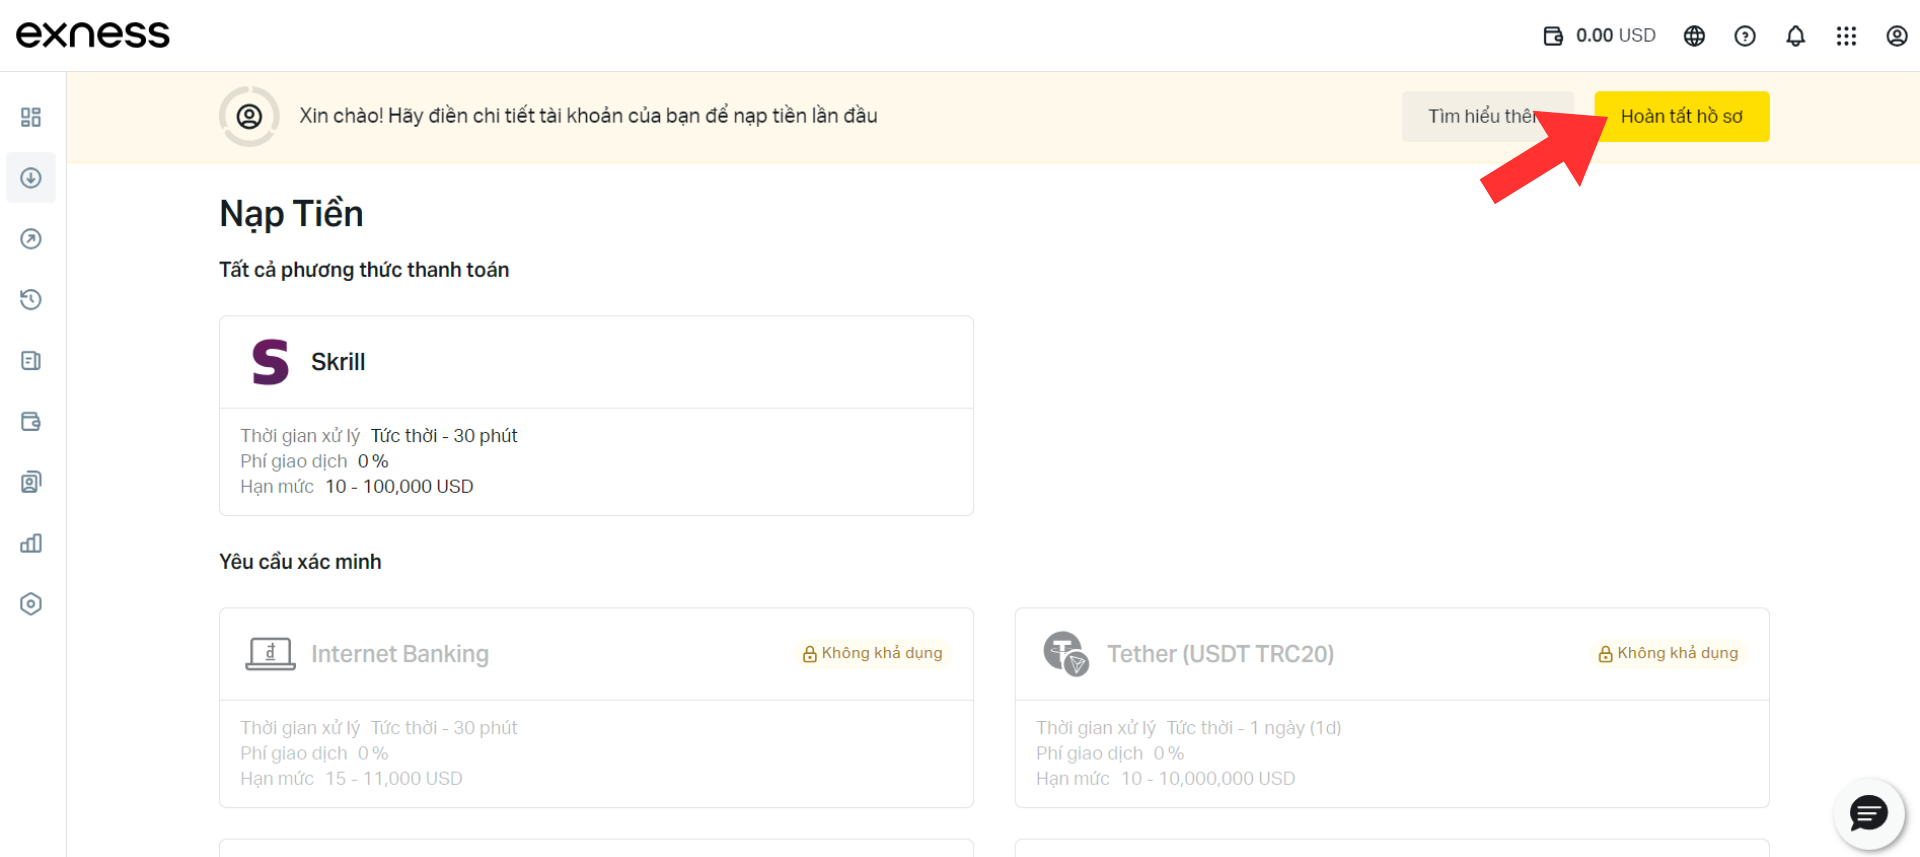Screen dimensions: 1920x857
Task: Open the notifications bell
Action: click(1796, 36)
